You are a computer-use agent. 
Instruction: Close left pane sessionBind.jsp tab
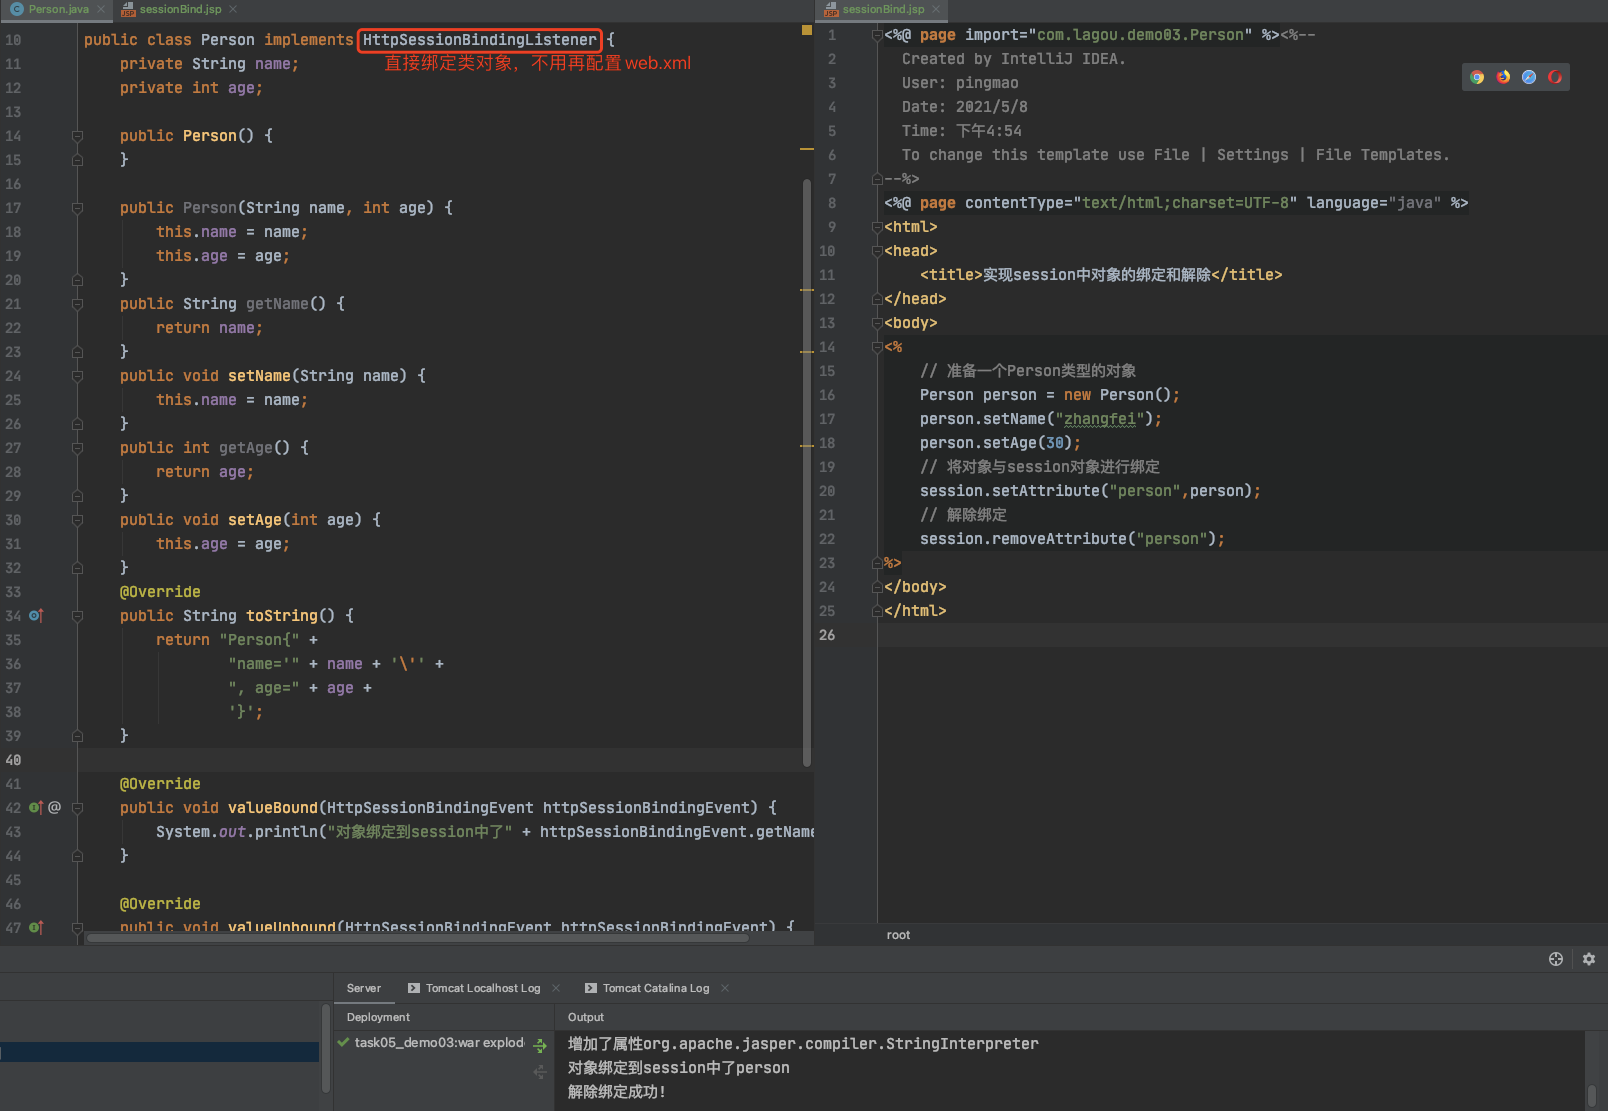point(233,9)
